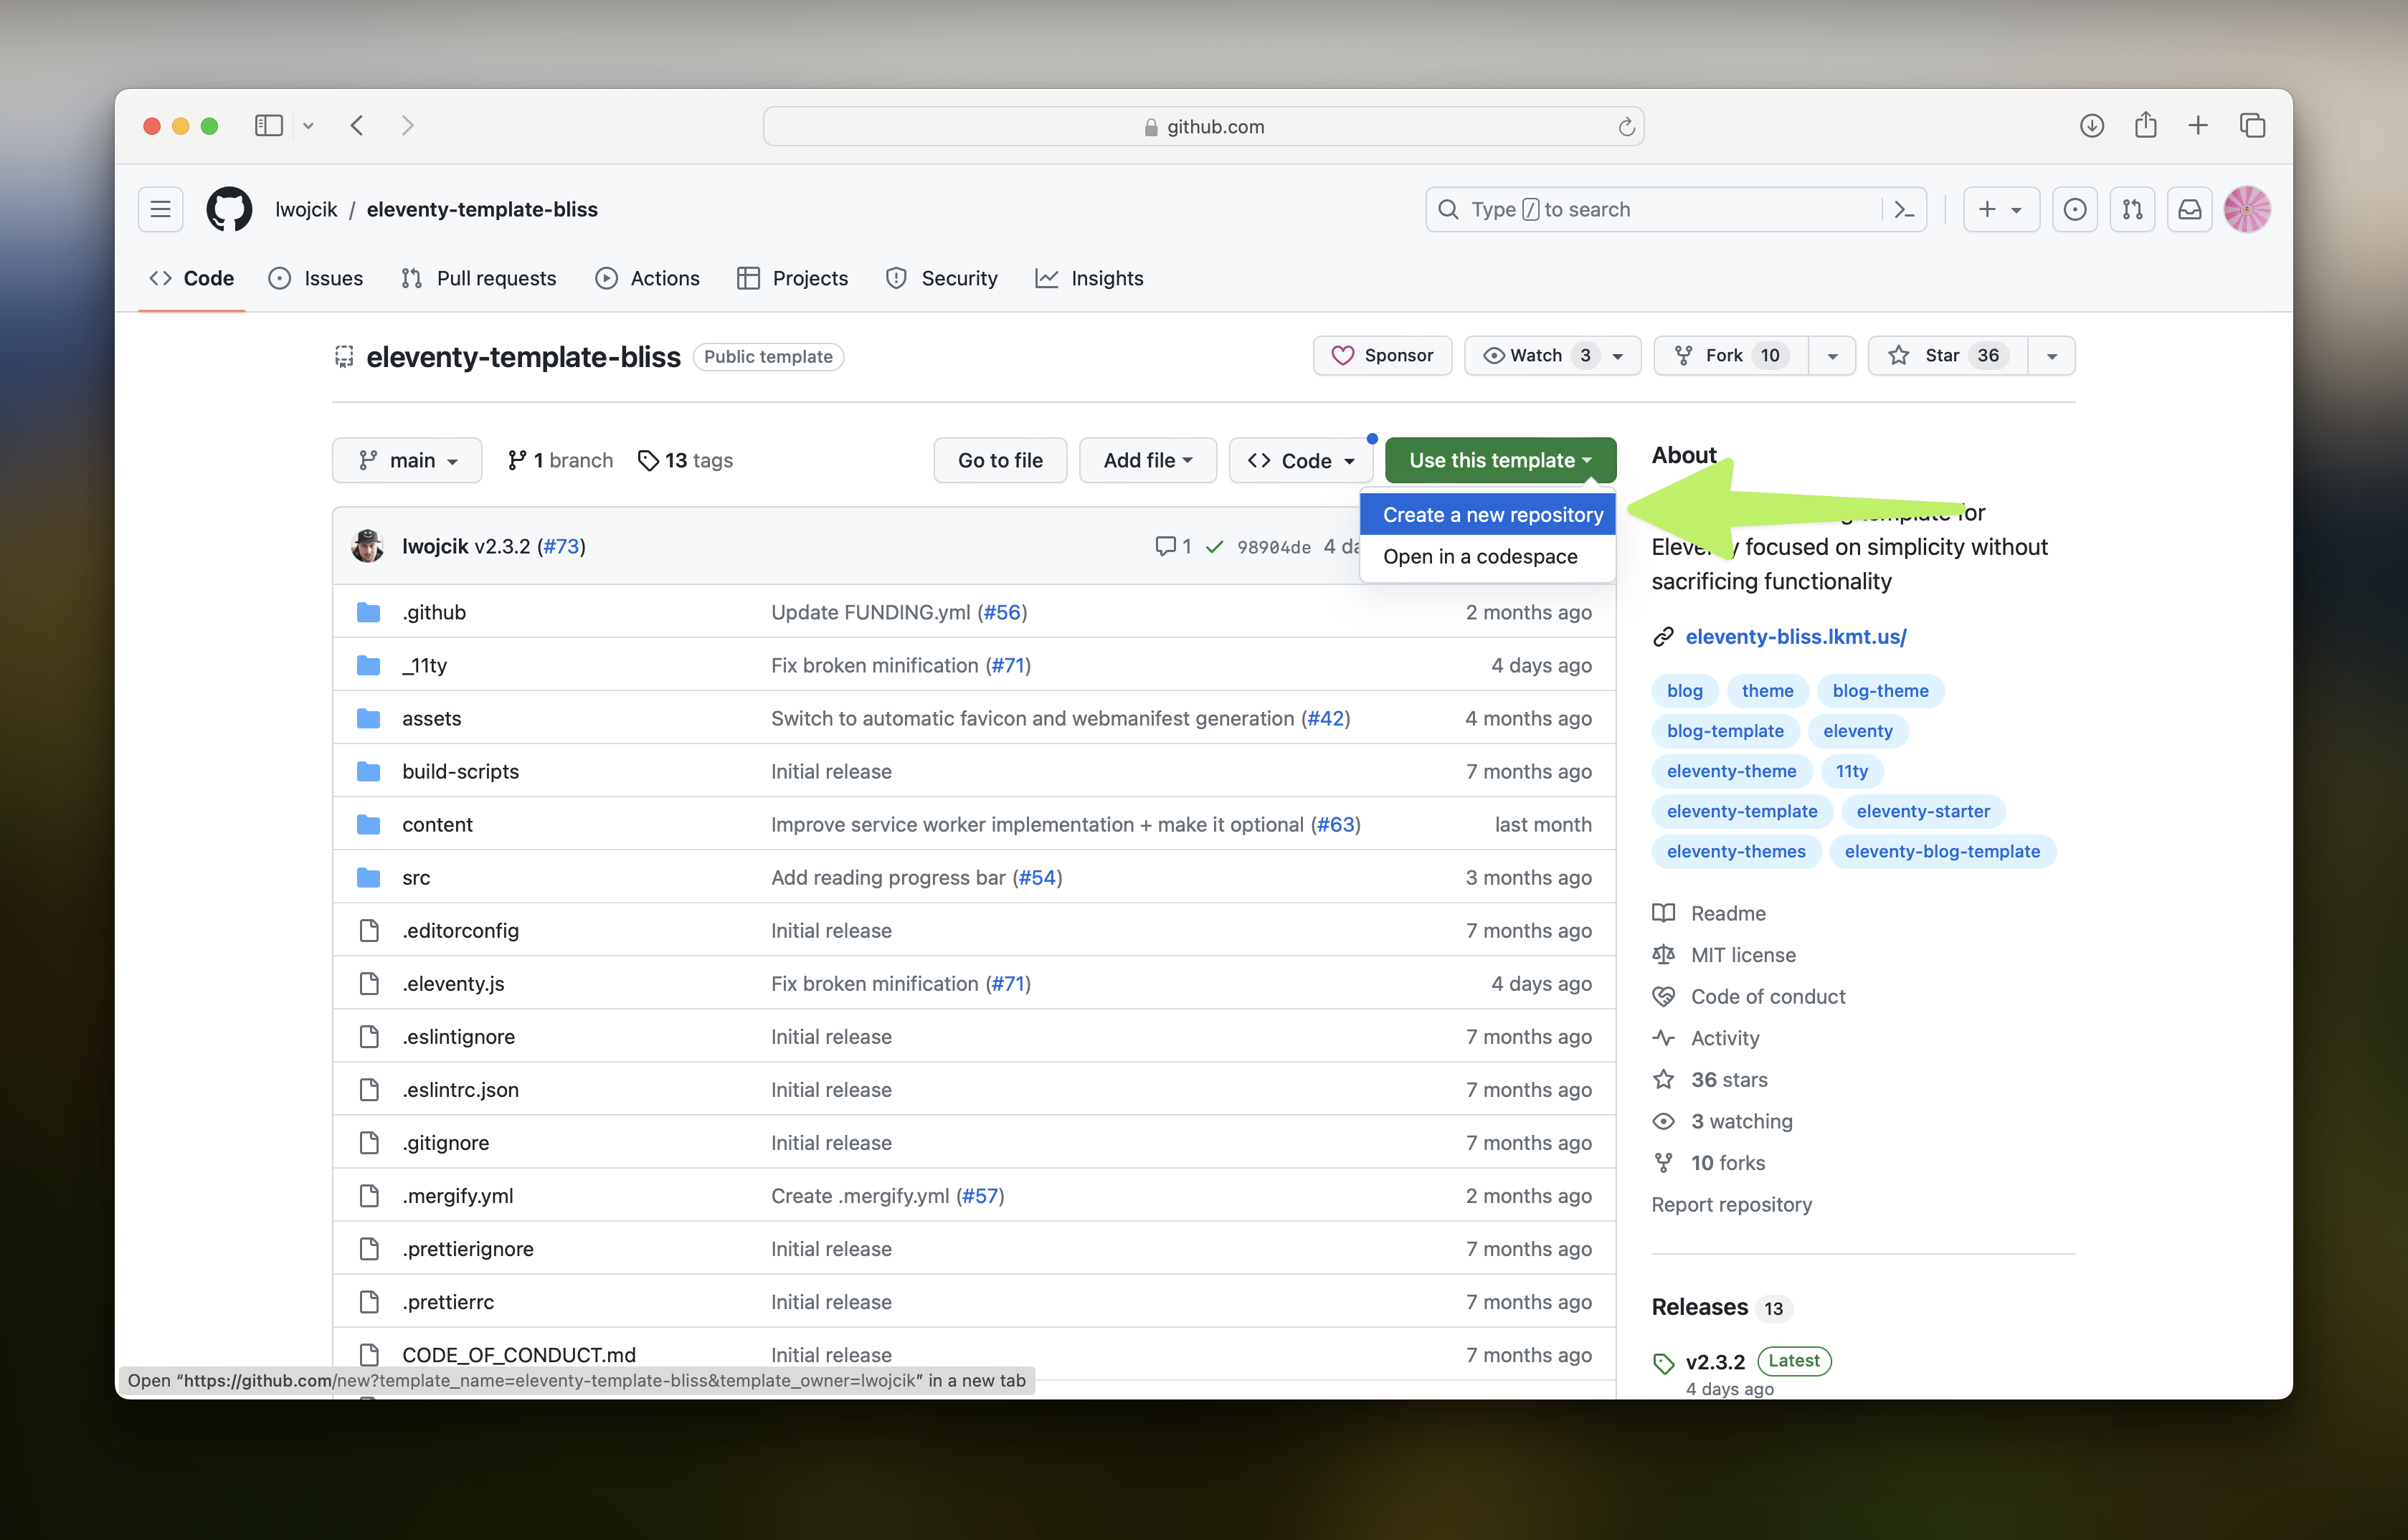The height and width of the screenshot is (1540, 2408).
Task: Select Open in a codespace
Action: click(x=1488, y=556)
